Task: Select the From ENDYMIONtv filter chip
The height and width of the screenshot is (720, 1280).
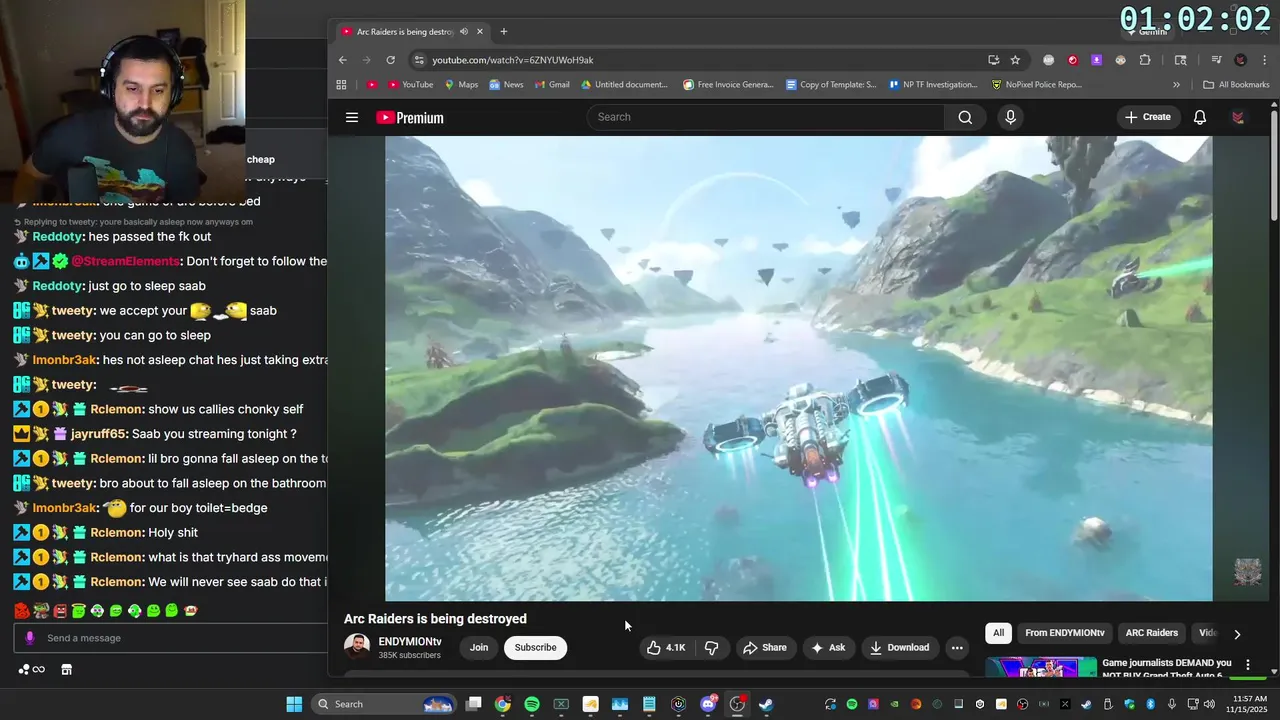Action: [x=1065, y=633]
